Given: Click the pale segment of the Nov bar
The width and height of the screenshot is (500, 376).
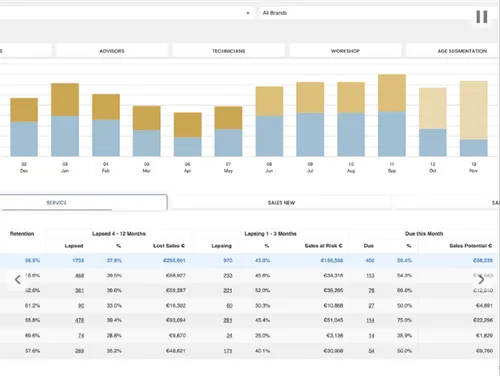Looking at the screenshot, I should (x=474, y=110).
